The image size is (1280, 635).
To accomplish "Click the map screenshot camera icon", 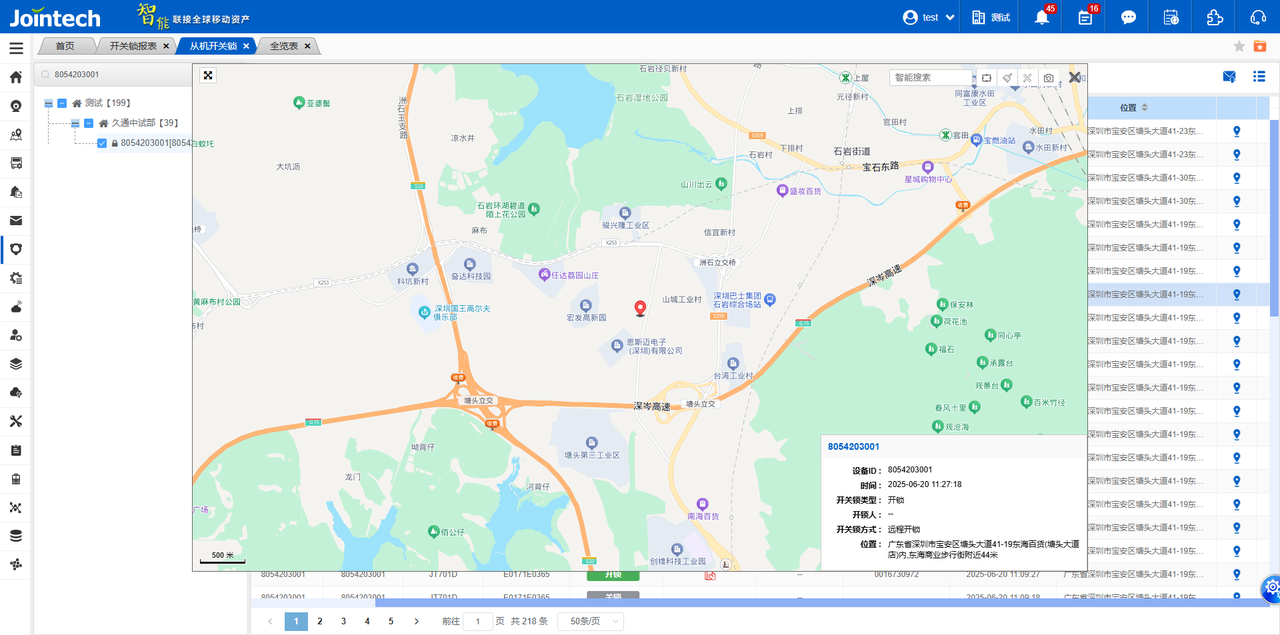I will pyautogui.click(x=1048, y=77).
